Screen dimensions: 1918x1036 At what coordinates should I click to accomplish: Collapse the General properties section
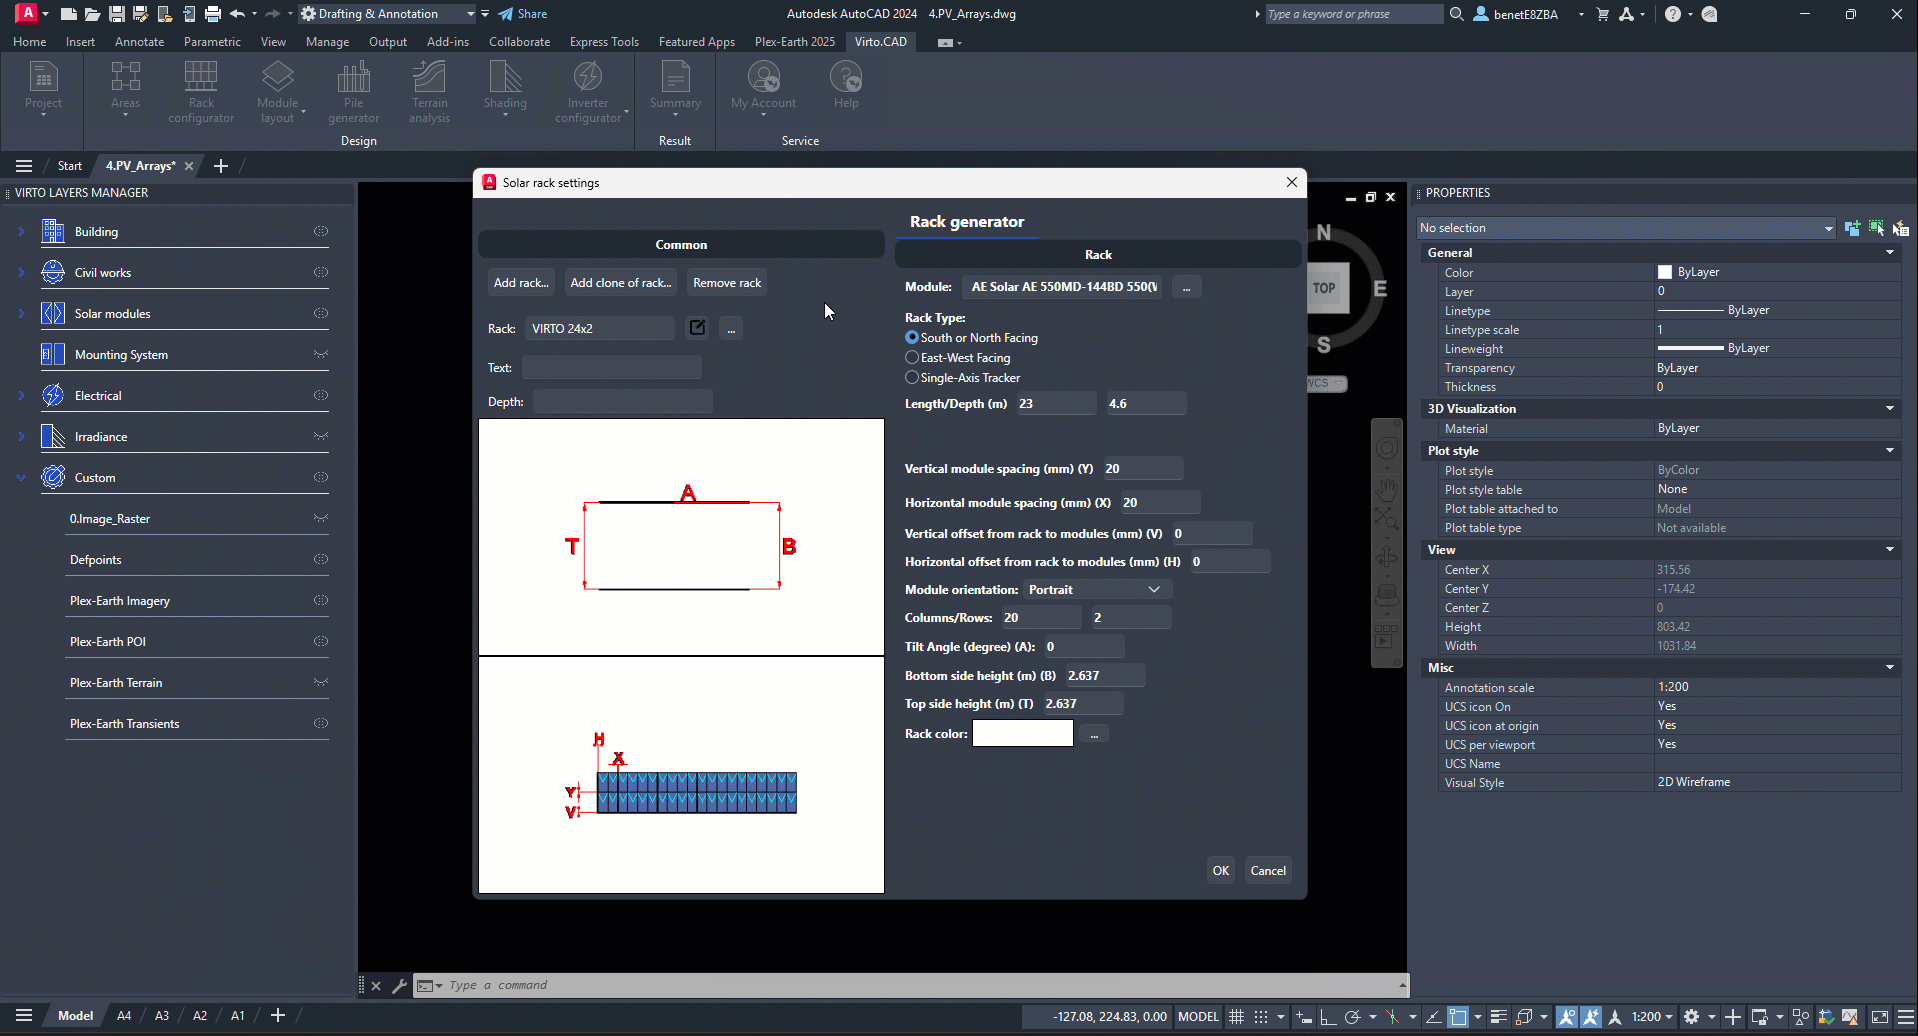click(x=1890, y=253)
